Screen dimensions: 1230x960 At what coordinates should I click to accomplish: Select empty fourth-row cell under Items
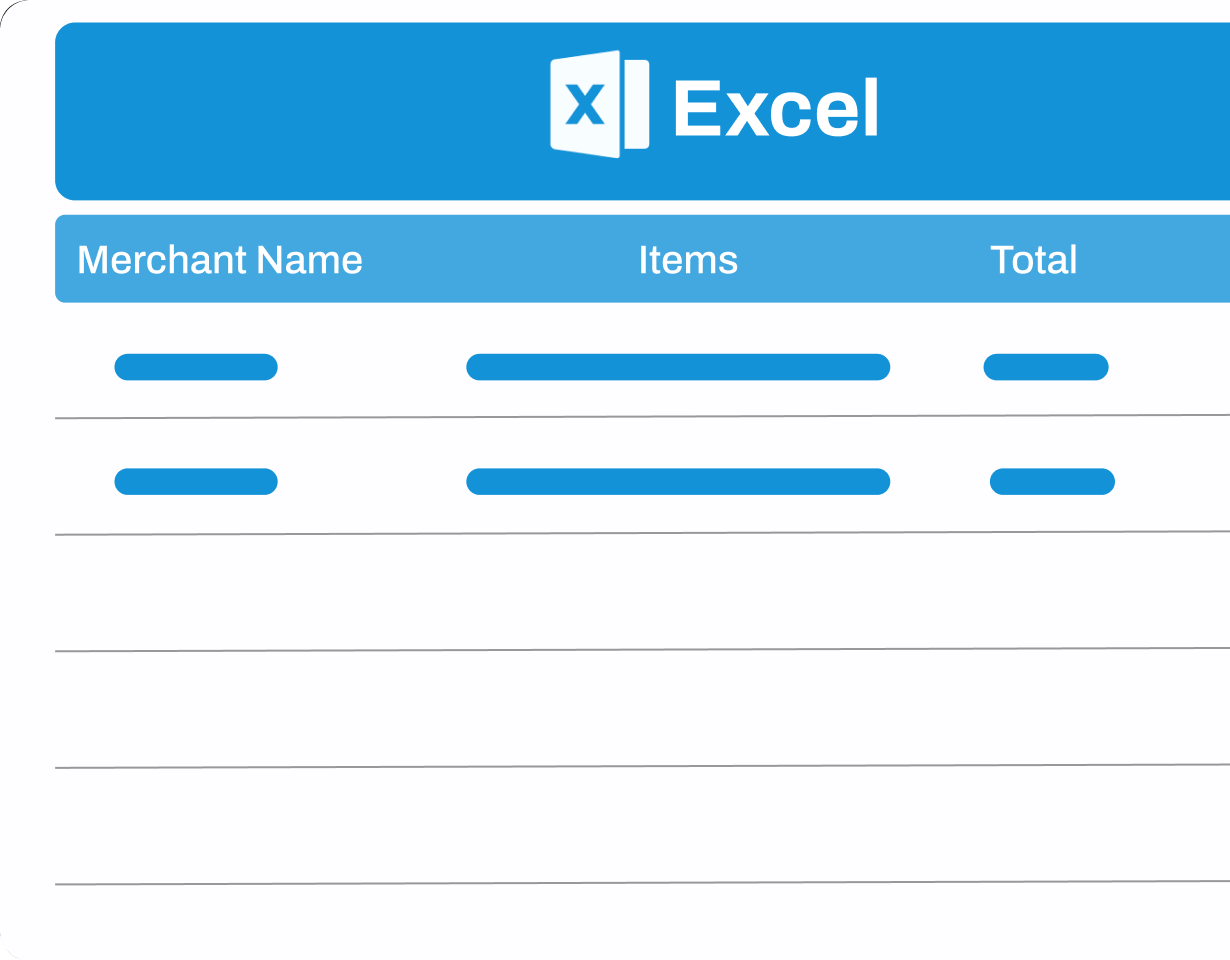click(x=678, y=708)
